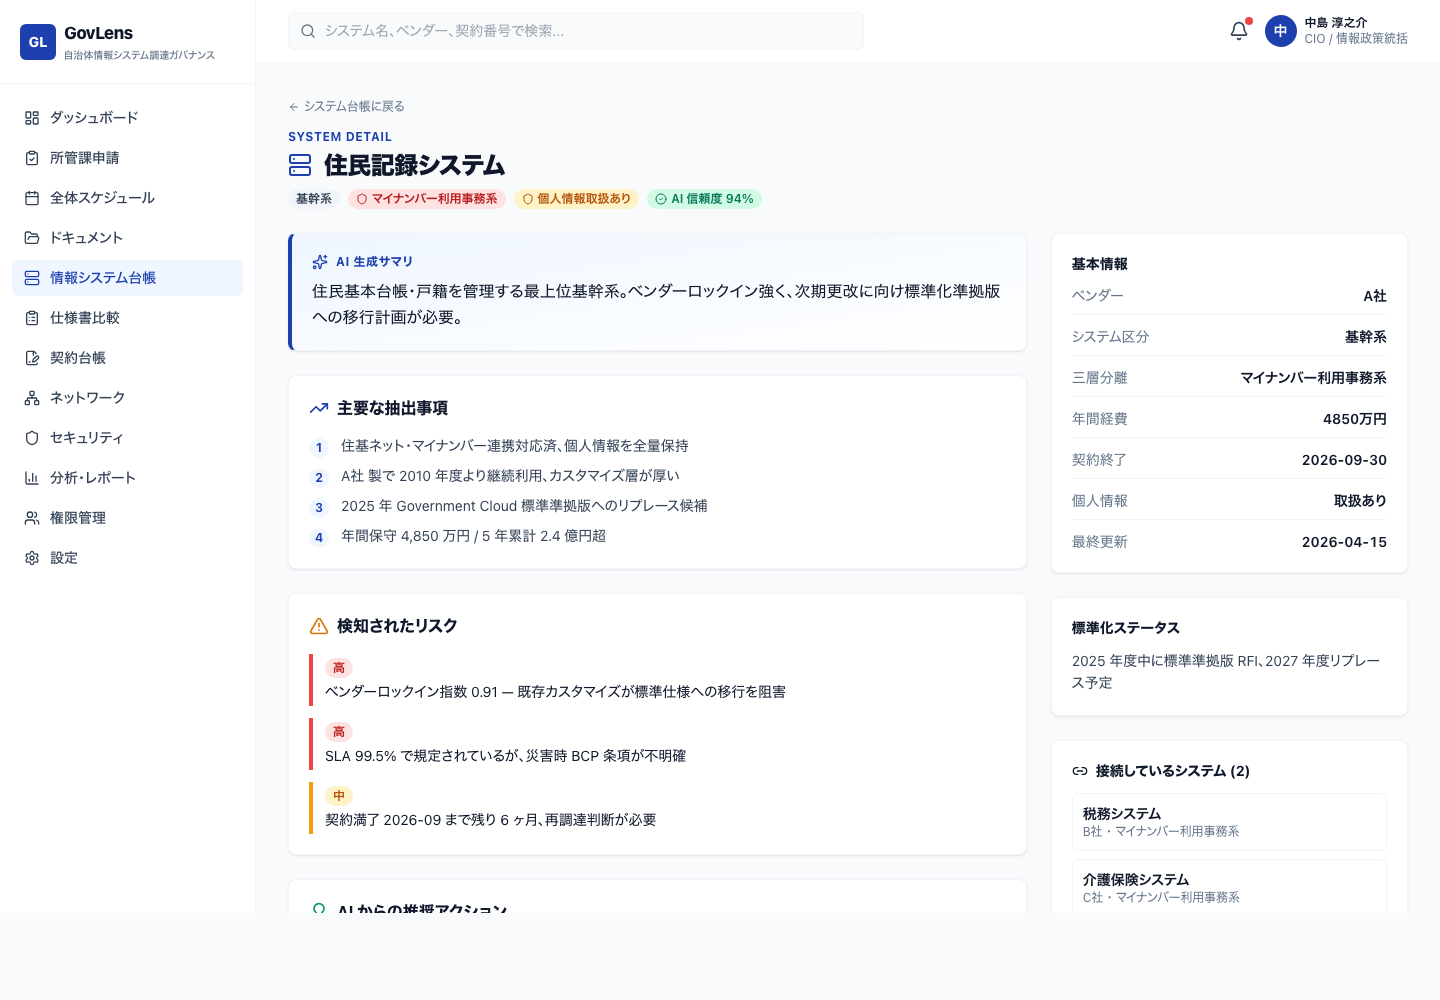Click the システム台帳に戻る back link
The width and height of the screenshot is (1440, 1000).
tap(345, 105)
